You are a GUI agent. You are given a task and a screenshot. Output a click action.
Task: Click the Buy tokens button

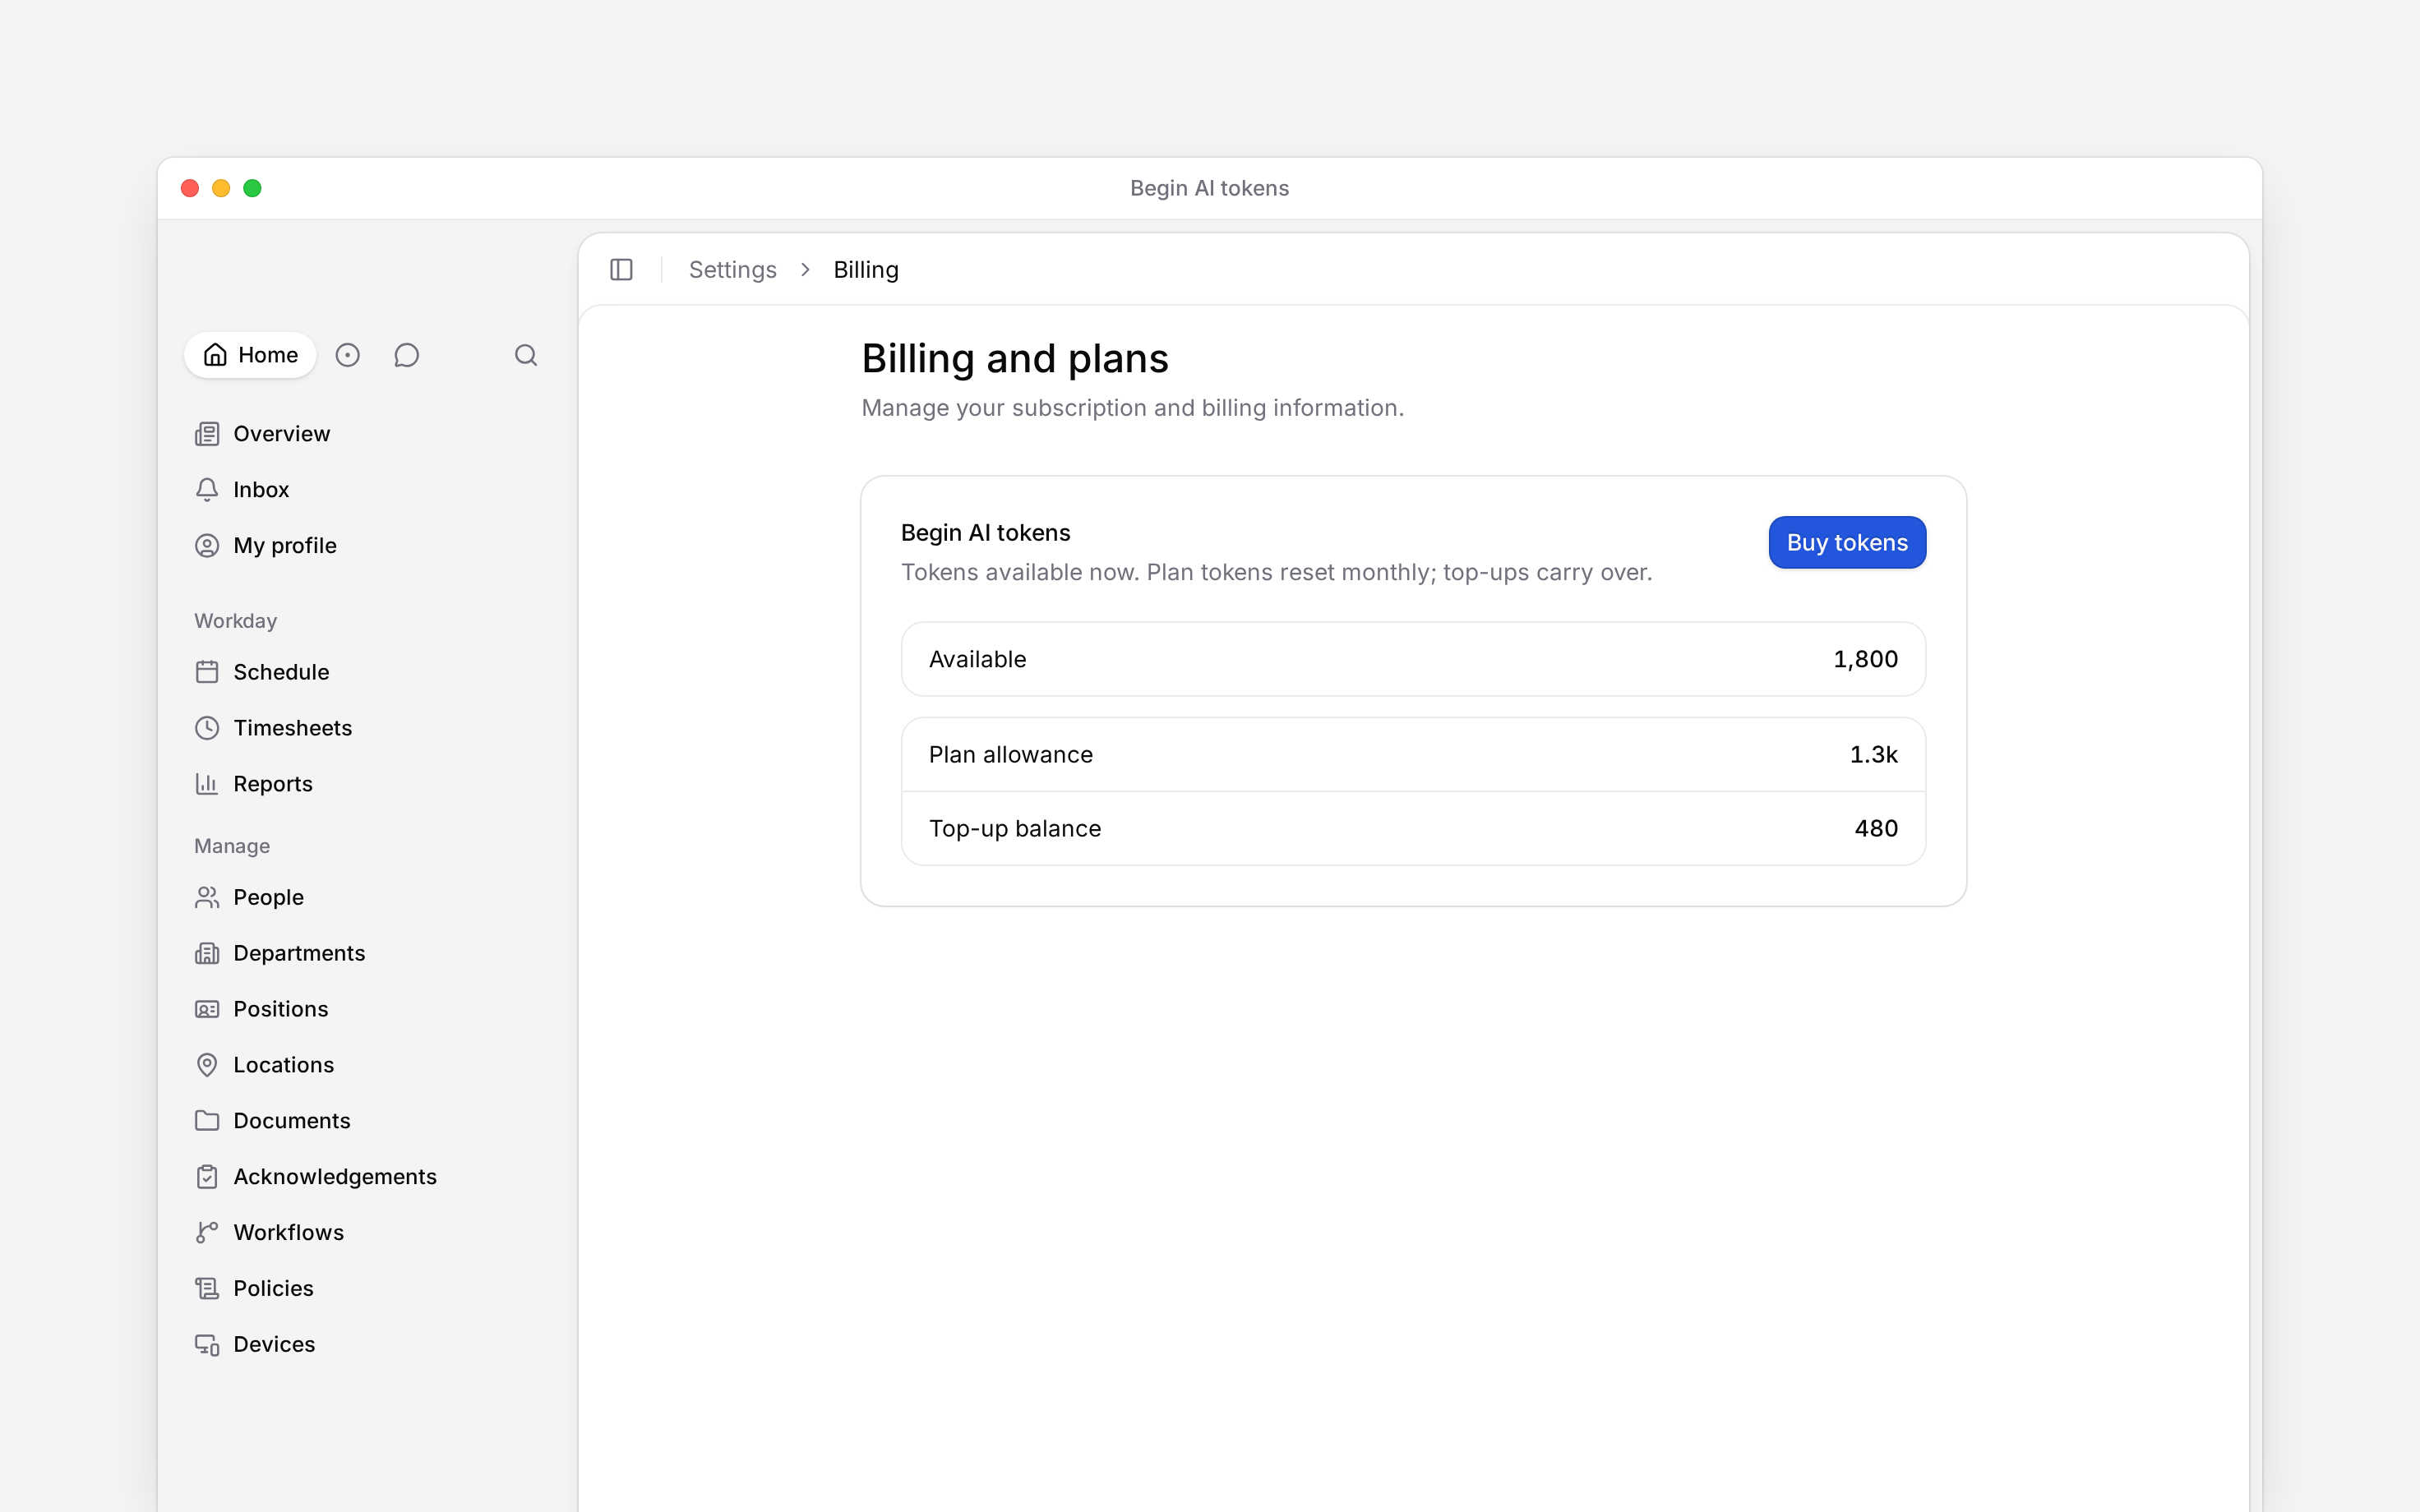tap(1847, 542)
